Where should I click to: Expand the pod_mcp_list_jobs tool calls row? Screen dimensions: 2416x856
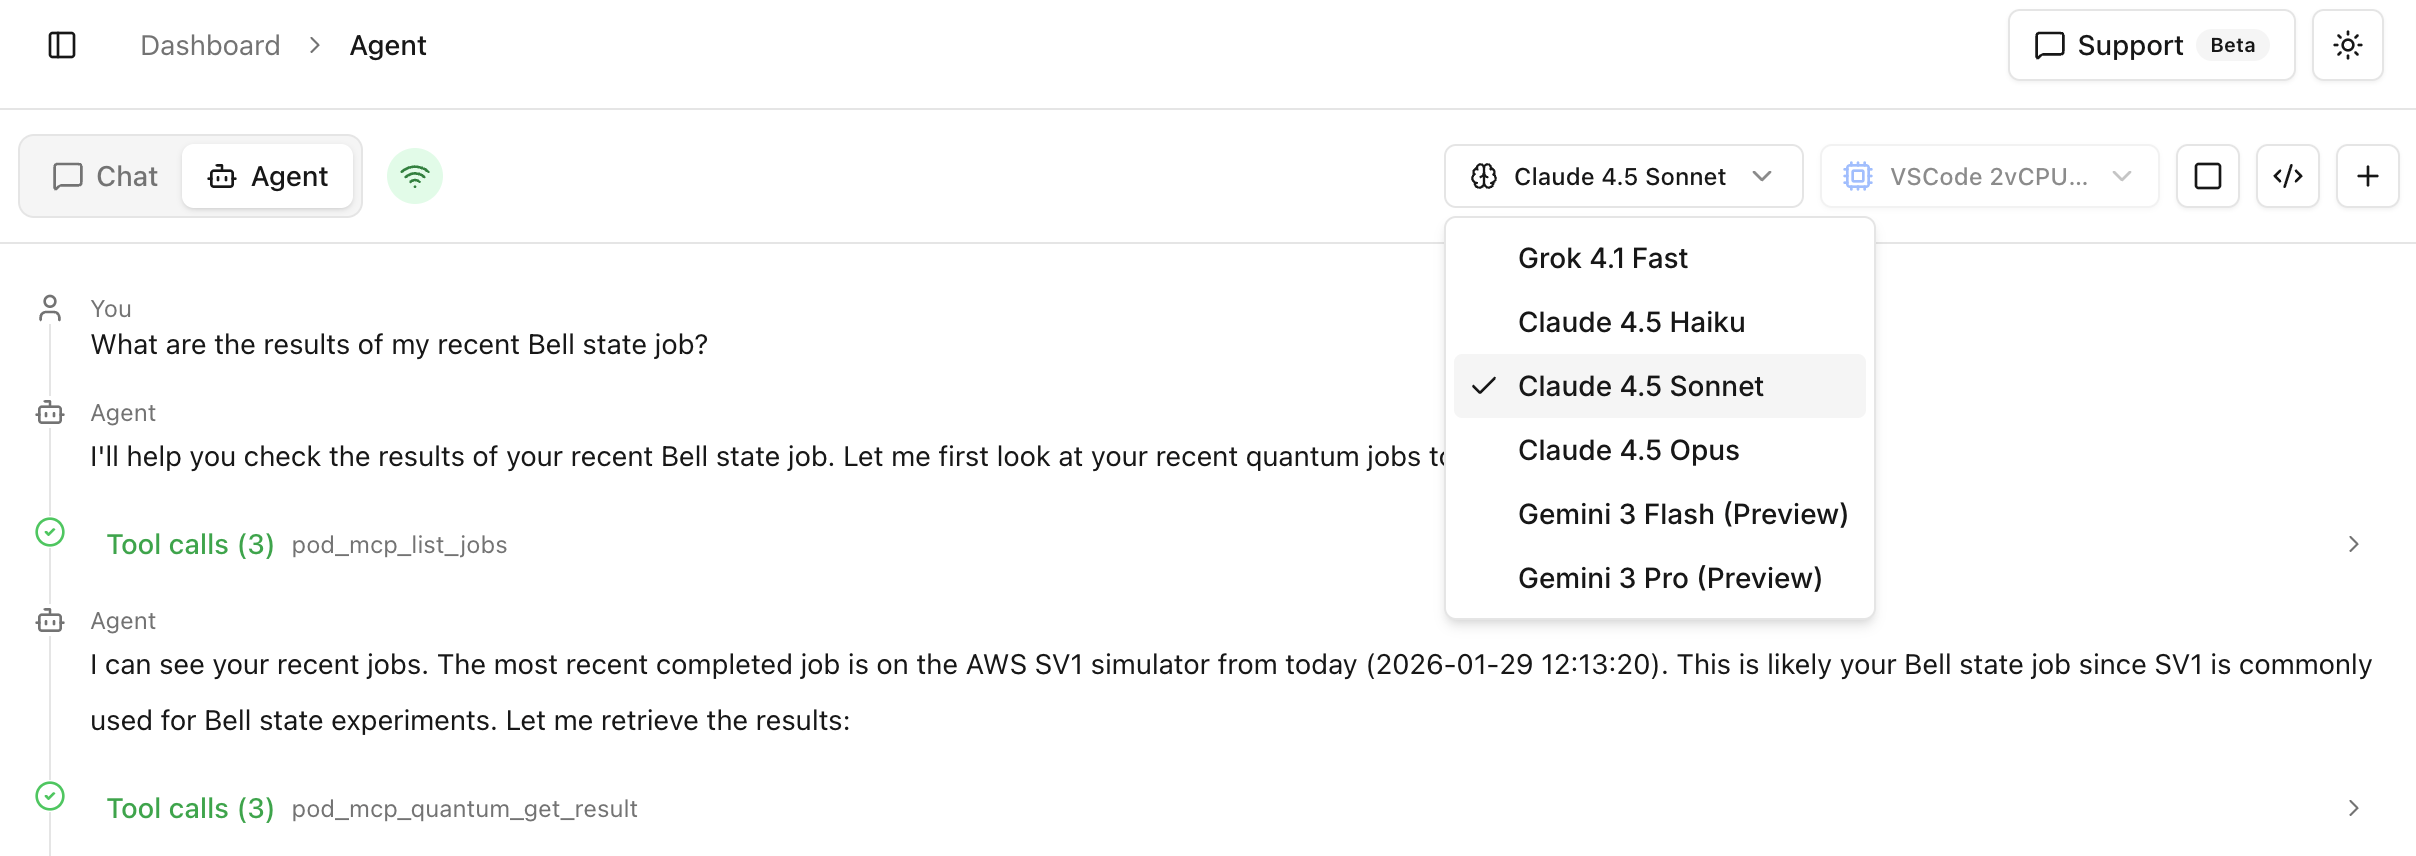2353,544
